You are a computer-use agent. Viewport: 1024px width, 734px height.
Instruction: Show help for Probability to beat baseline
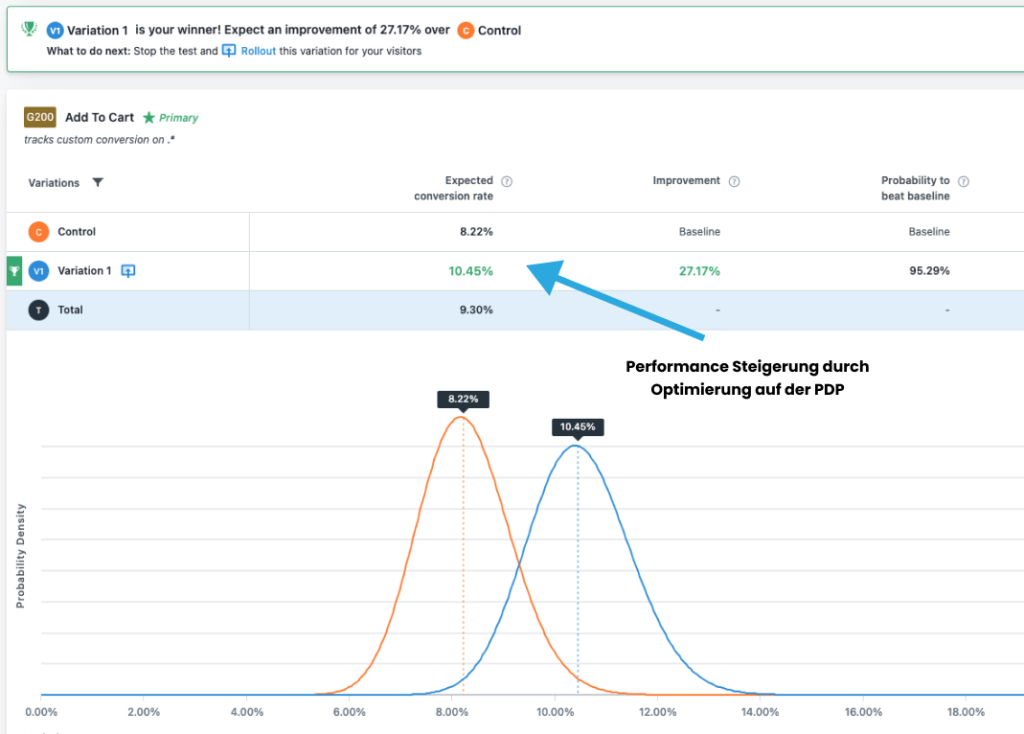[964, 182]
